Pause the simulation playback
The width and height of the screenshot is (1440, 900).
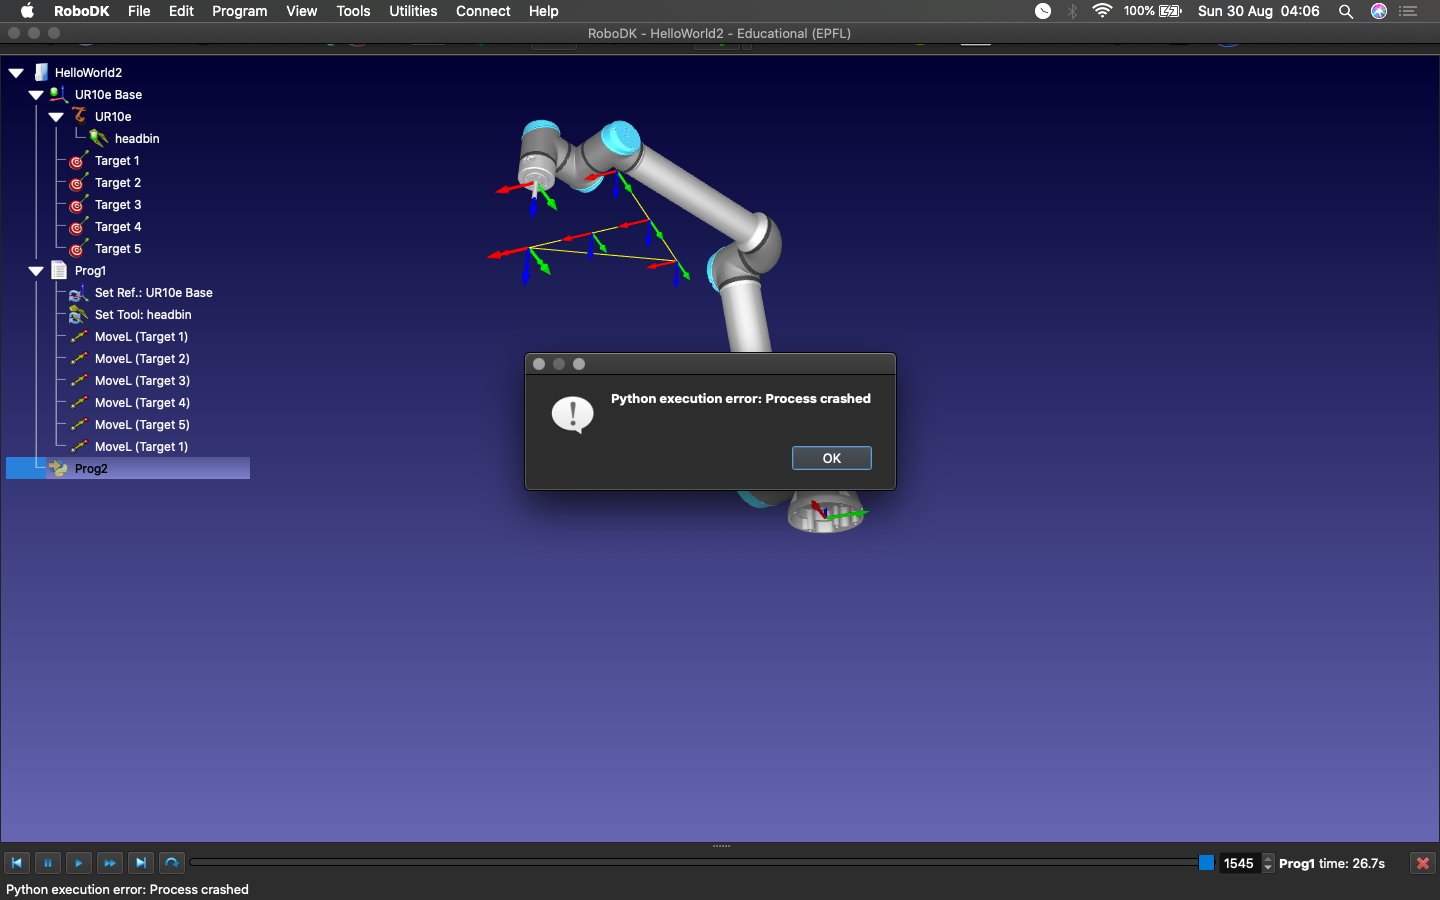pyautogui.click(x=47, y=863)
